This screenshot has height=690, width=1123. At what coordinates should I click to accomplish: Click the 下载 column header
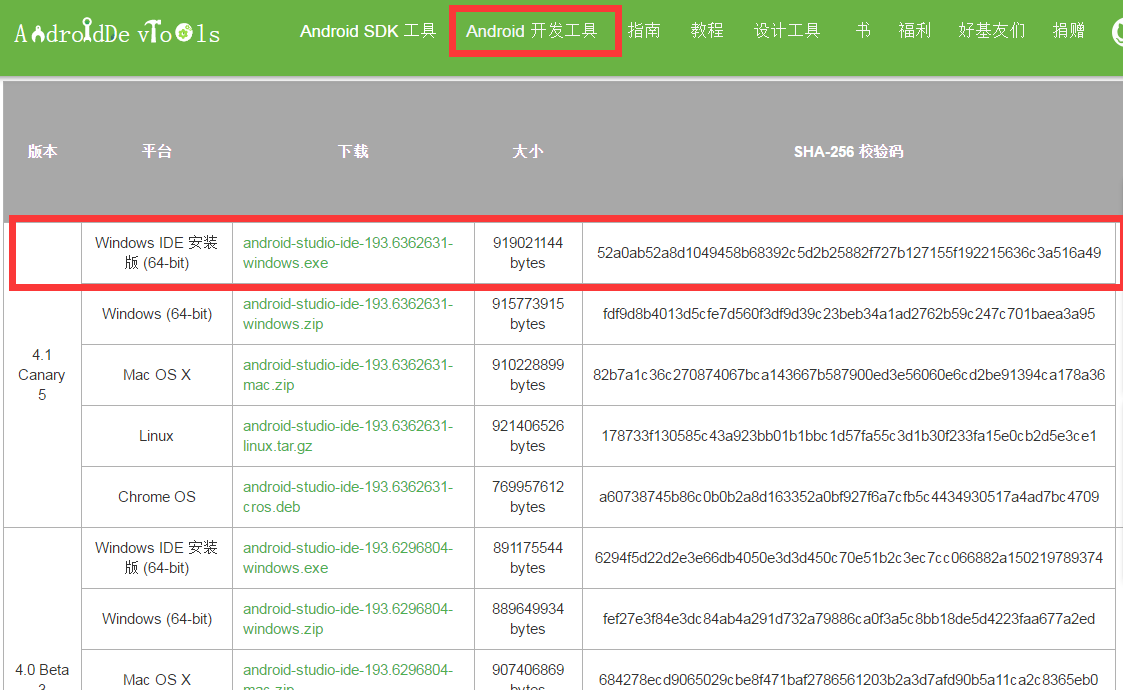(x=353, y=151)
